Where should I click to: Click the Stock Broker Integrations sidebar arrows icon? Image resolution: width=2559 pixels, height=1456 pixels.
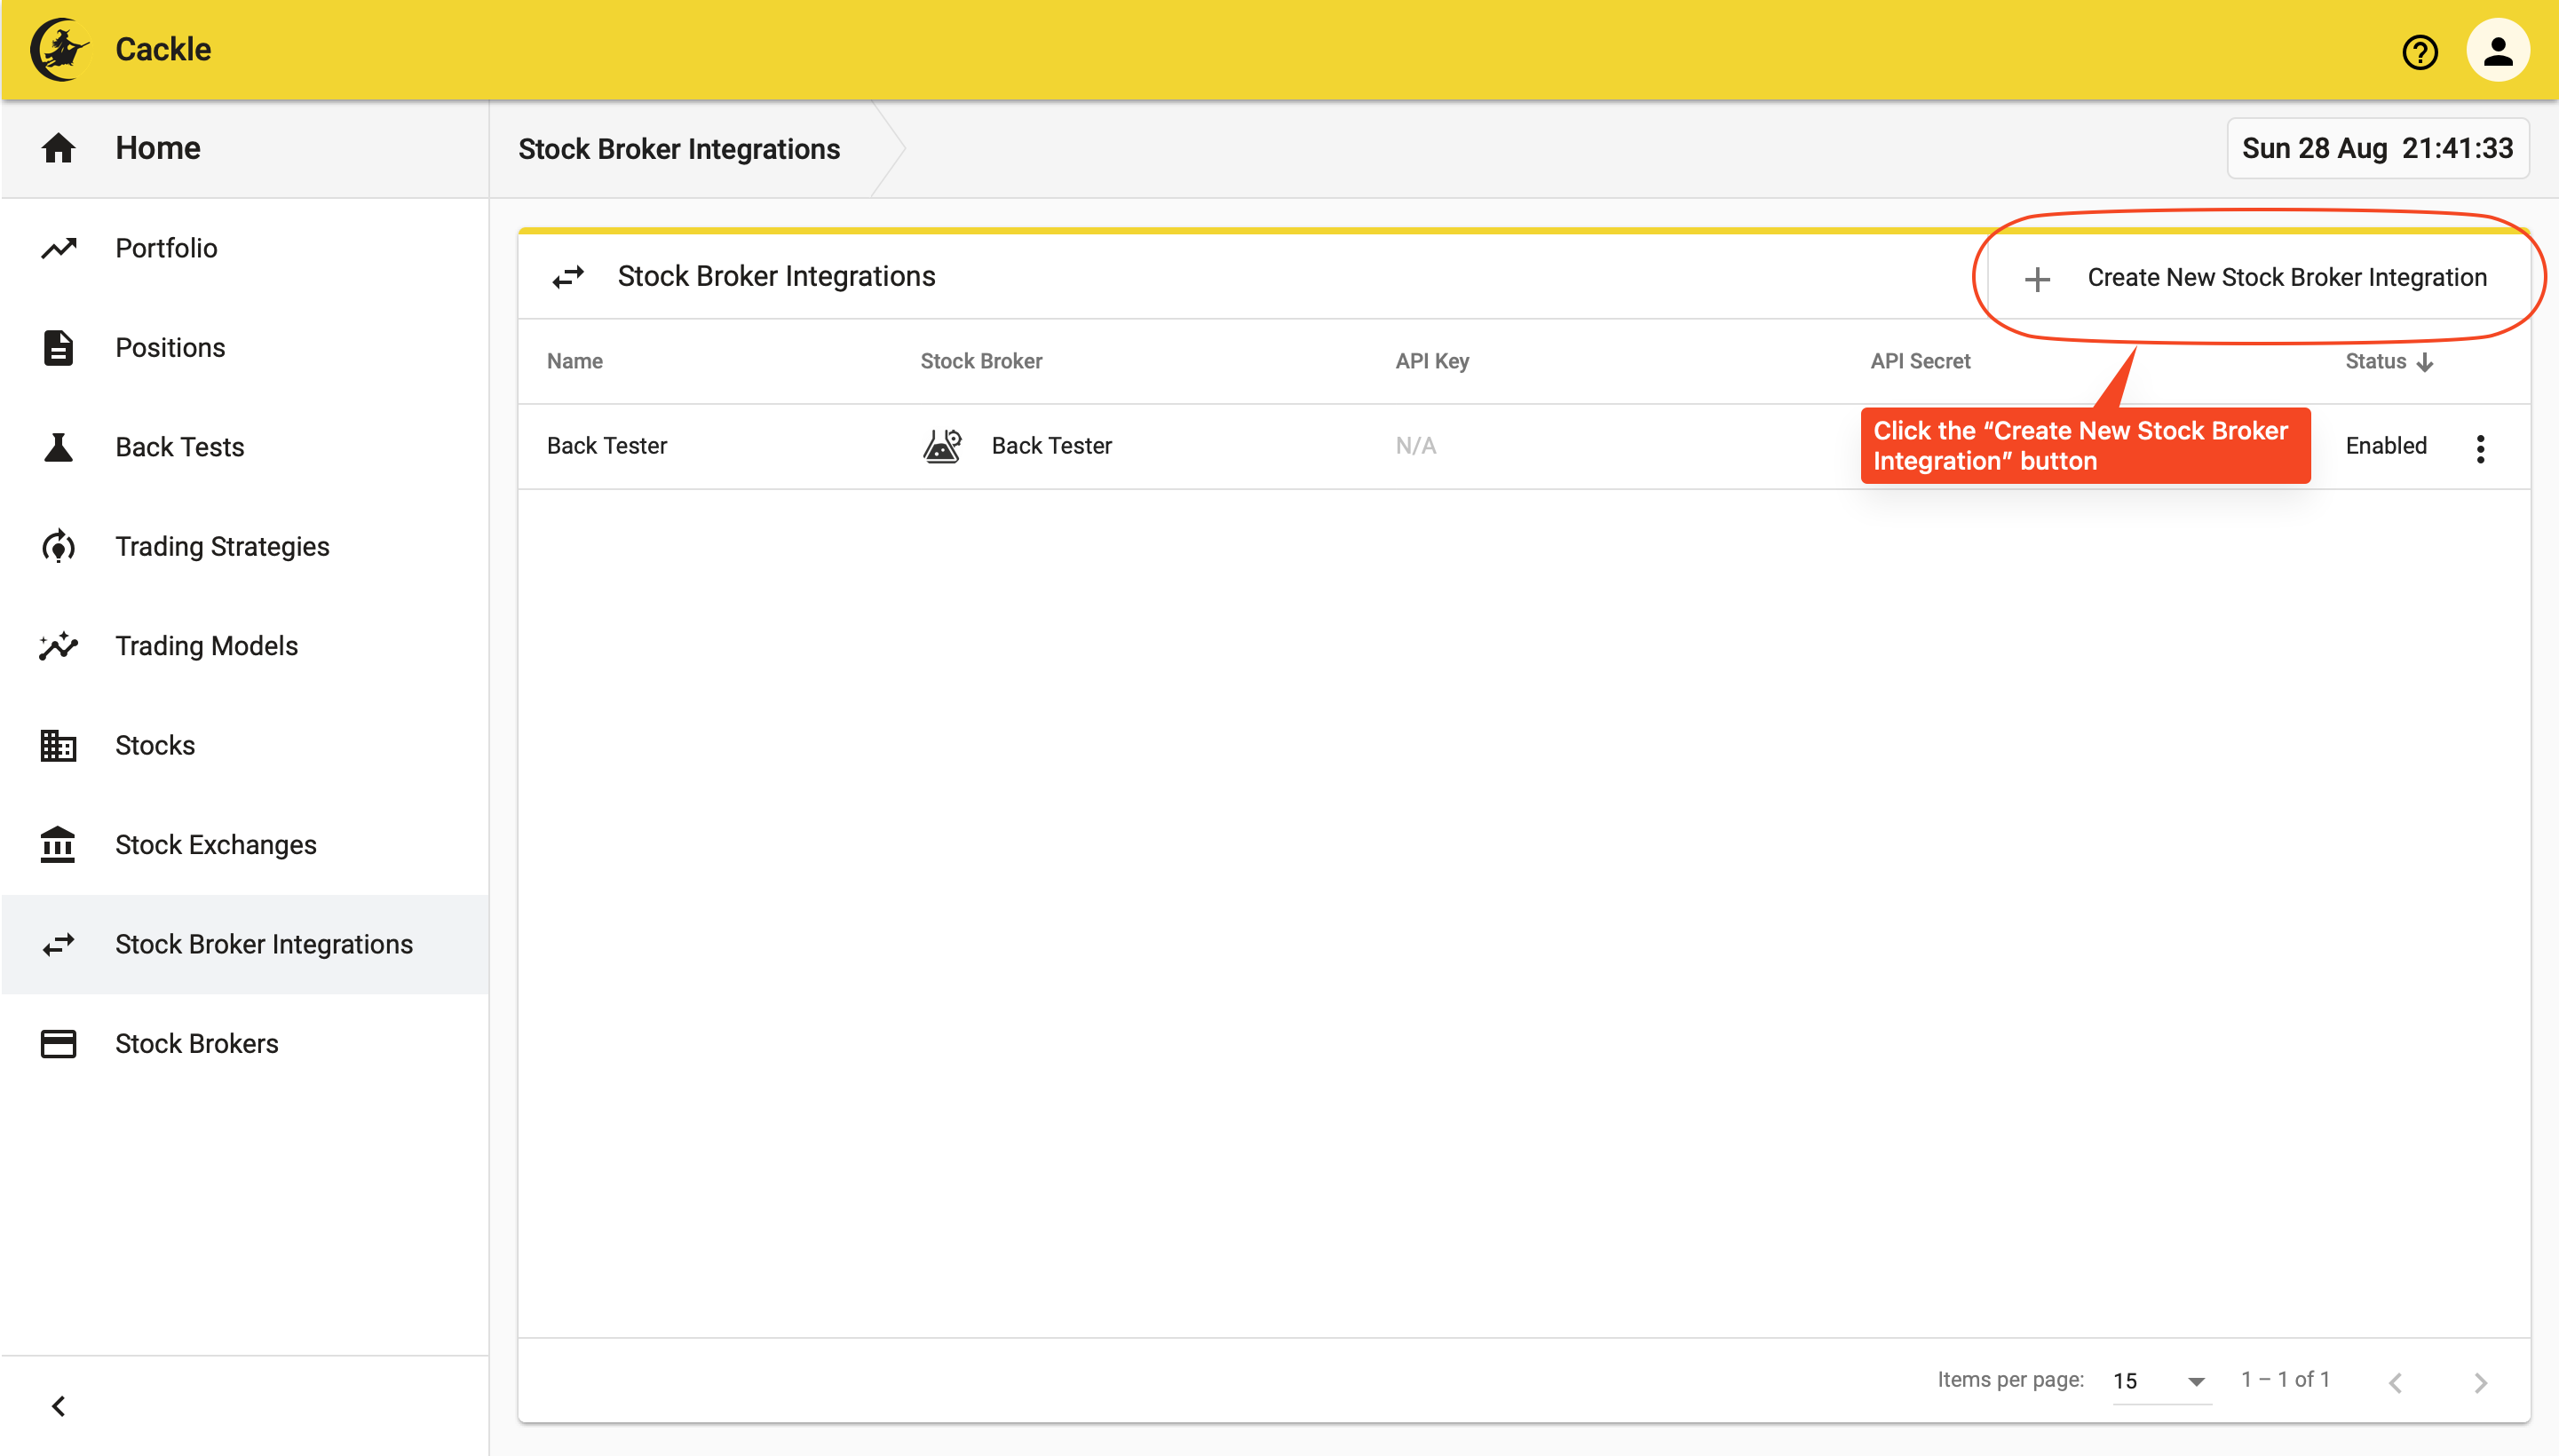[58, 944]
